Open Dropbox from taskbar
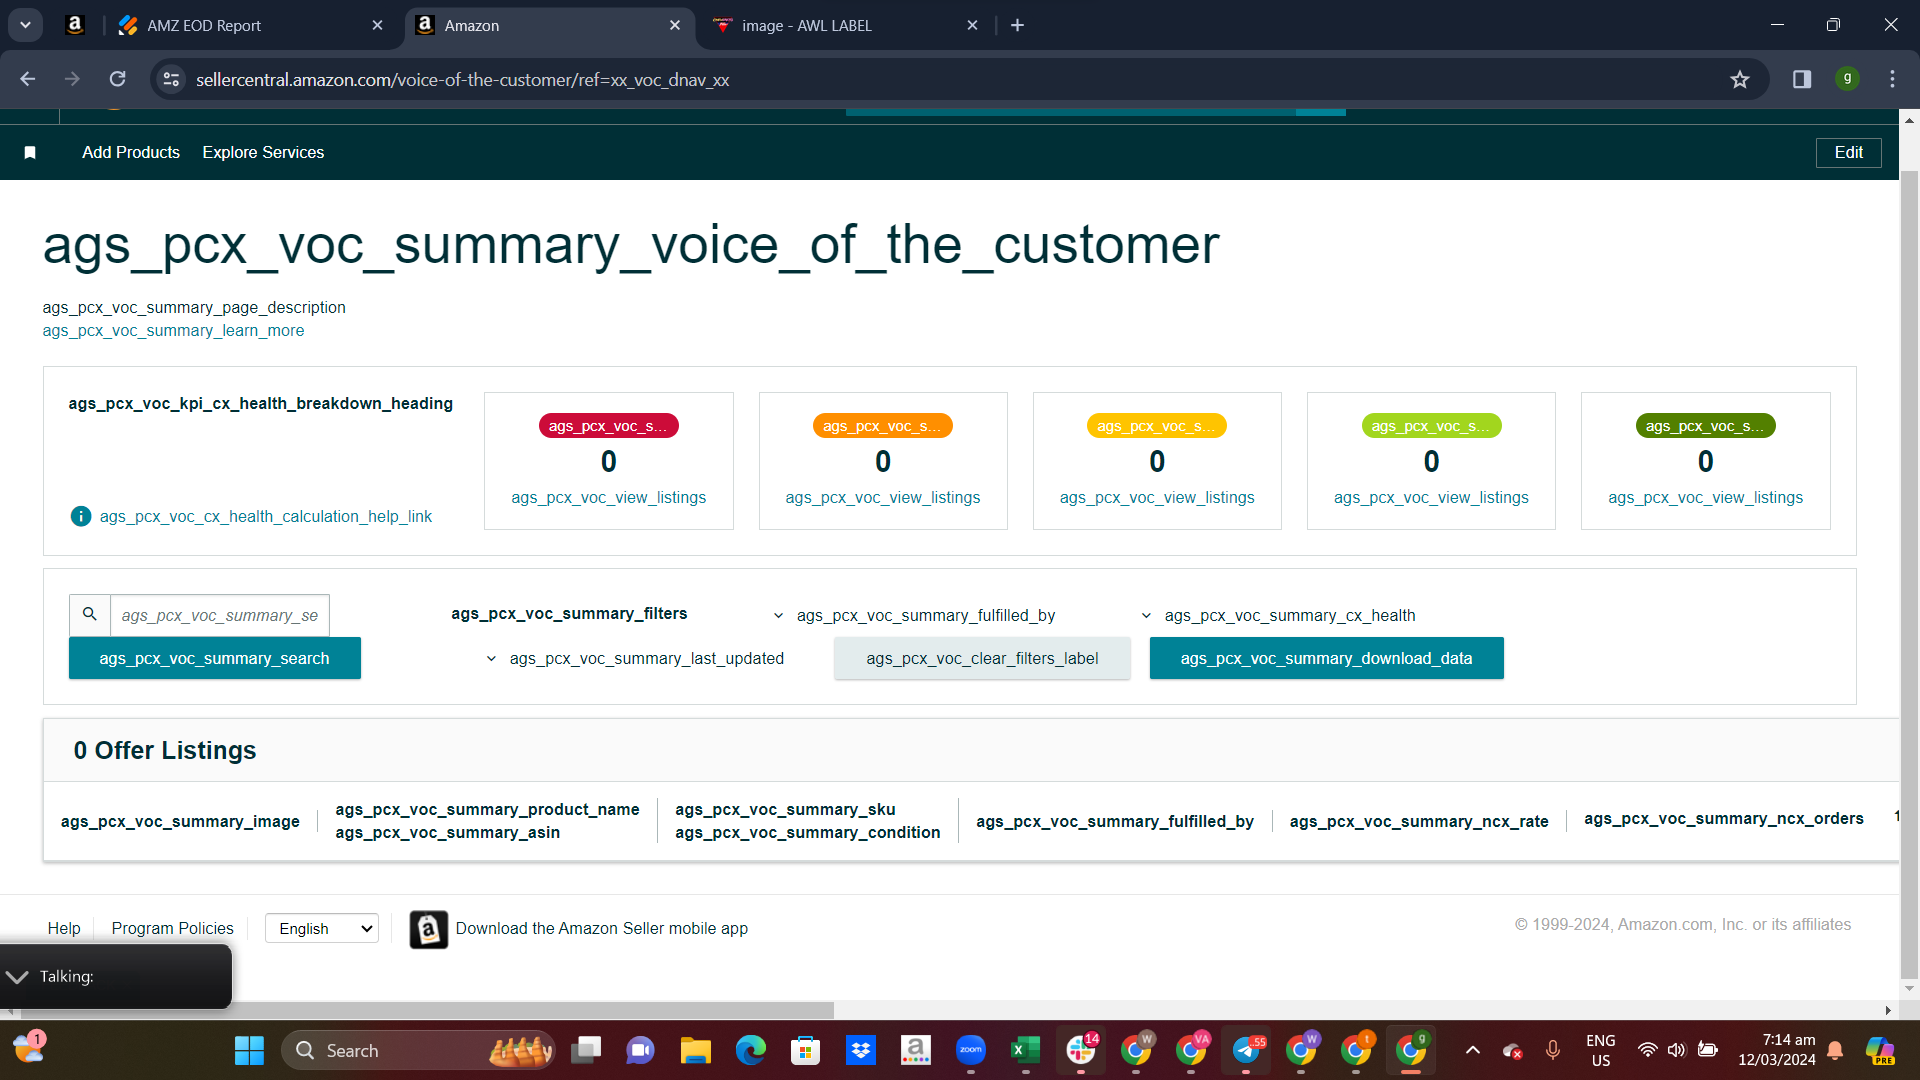 tap(860, 1050)
